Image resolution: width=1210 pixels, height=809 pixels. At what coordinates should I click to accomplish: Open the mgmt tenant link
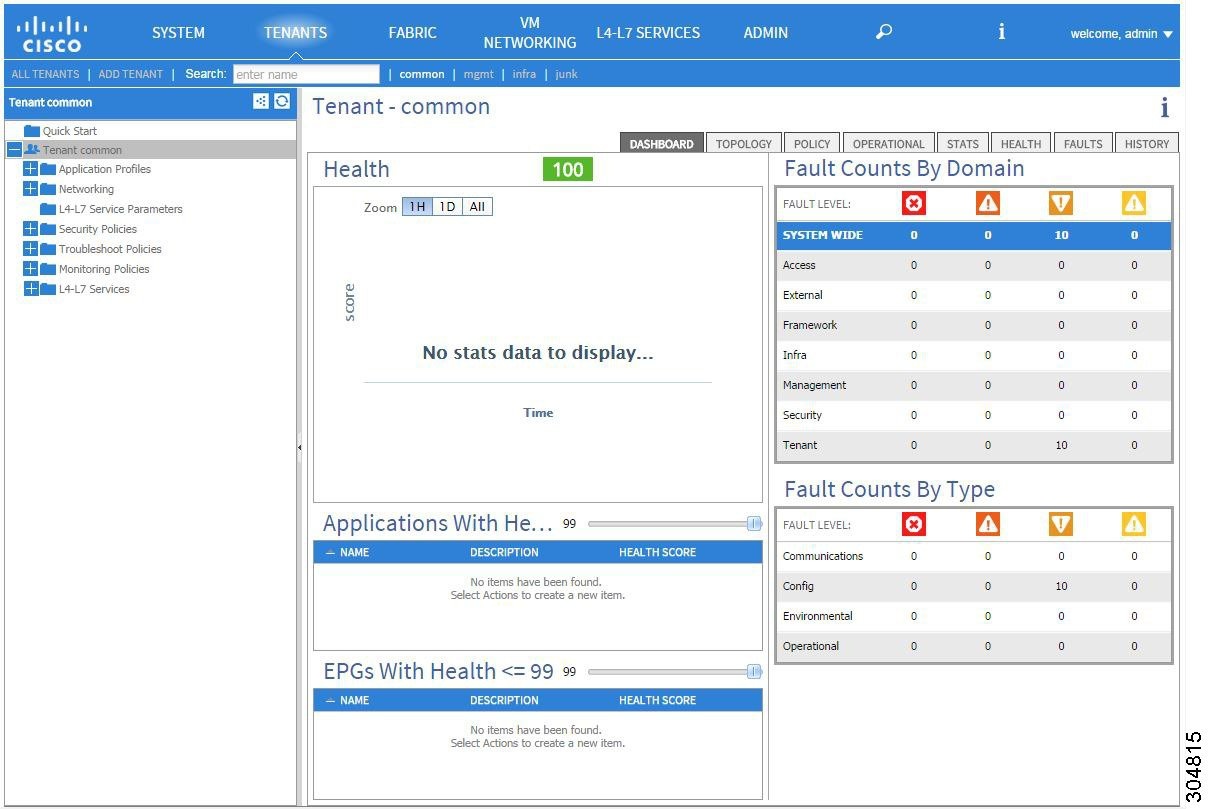[x=479, y=74]
